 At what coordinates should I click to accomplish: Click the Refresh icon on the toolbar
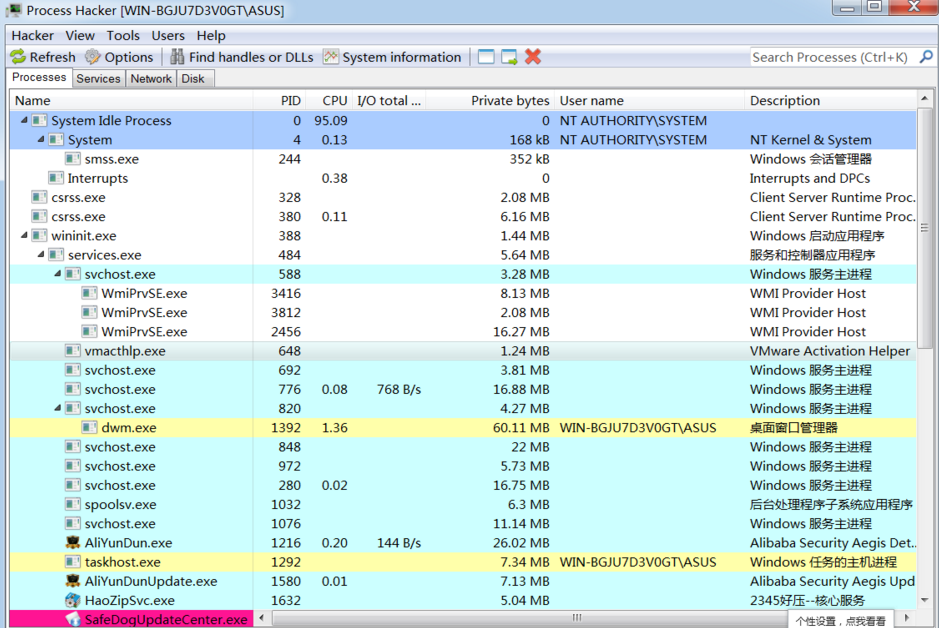click(18, 57)
